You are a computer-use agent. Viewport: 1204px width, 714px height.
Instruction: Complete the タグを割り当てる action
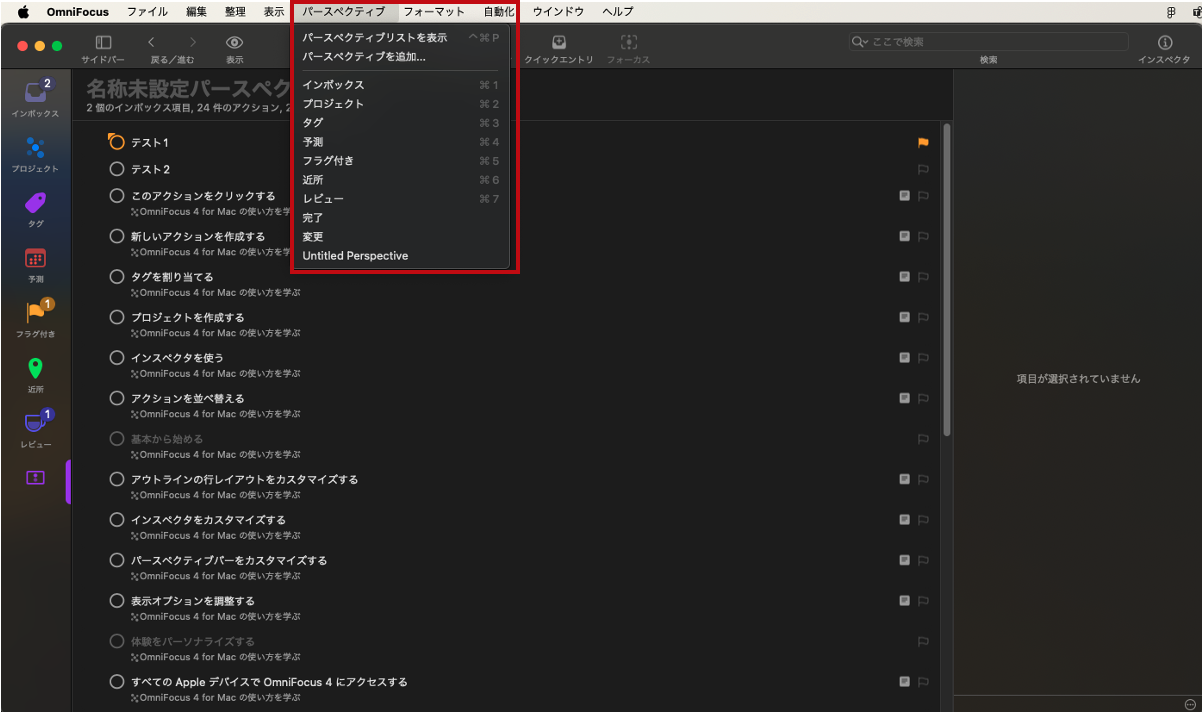(x=117, y=277)
